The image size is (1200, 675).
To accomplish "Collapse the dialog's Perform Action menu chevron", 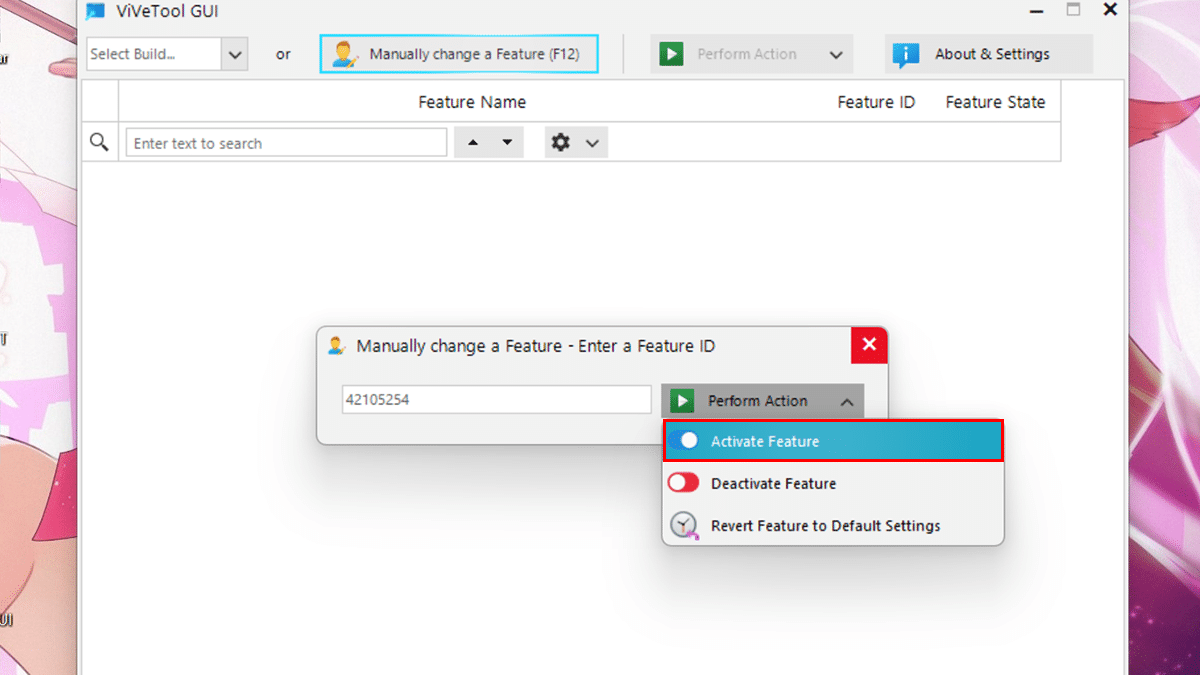I will click(x=847, y=402).
